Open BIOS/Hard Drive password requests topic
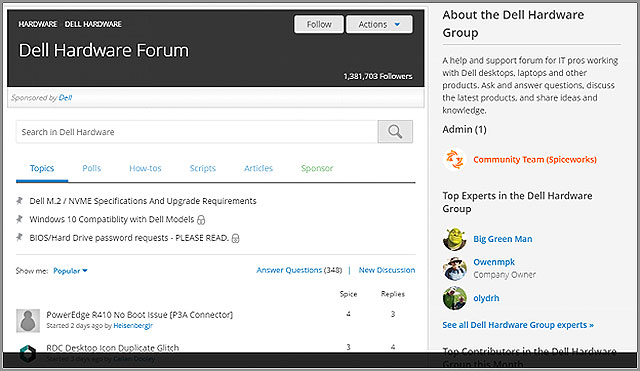 tap(129, 238)
